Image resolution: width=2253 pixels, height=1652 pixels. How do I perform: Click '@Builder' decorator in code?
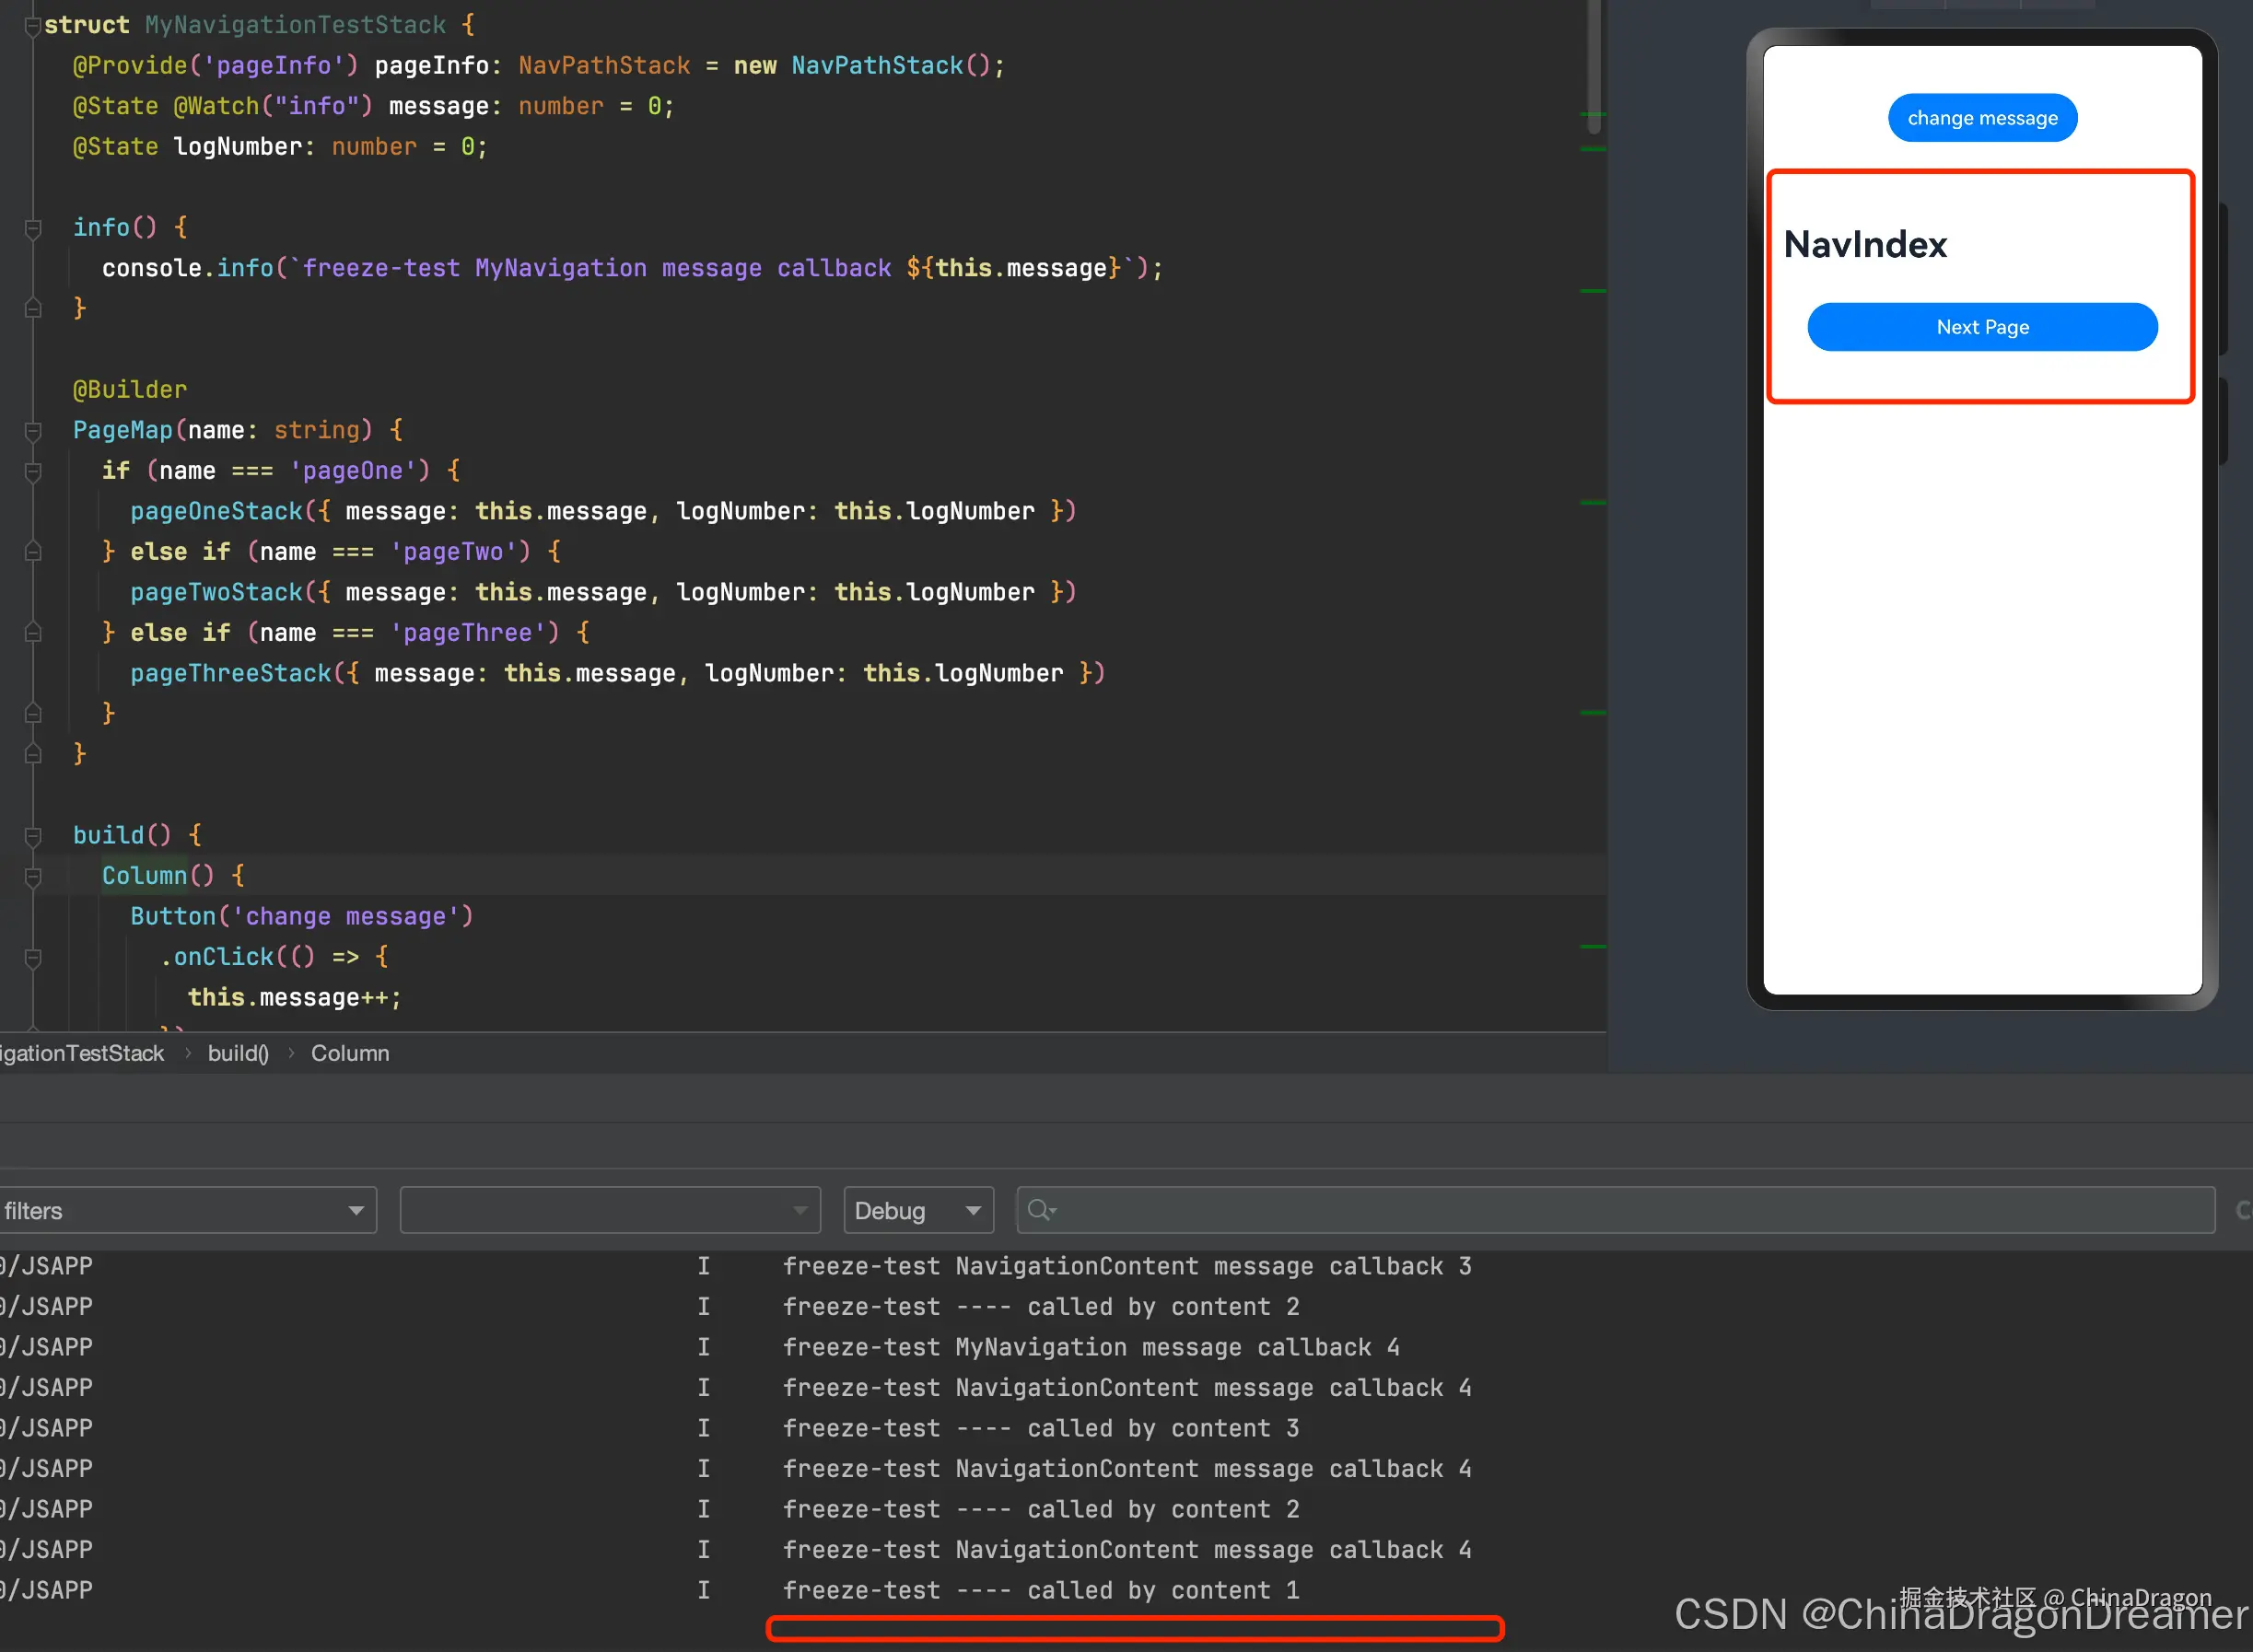click(130, 389)
